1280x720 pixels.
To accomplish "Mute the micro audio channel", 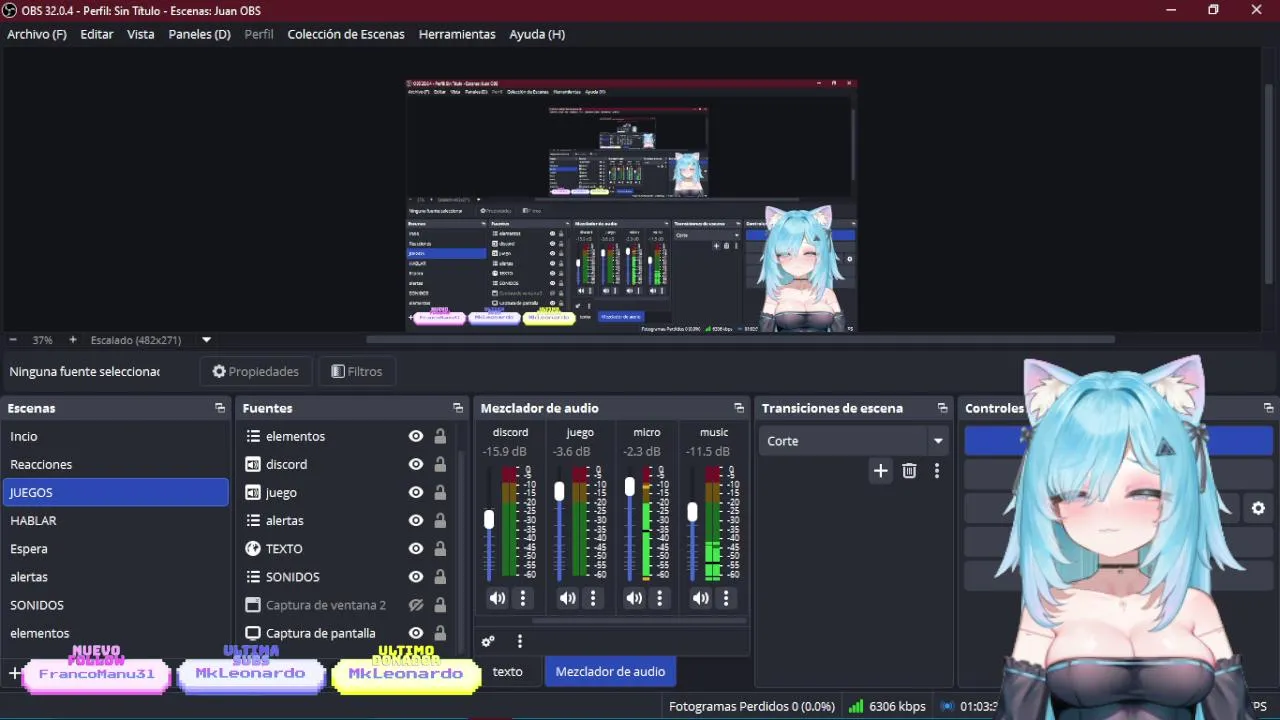I will coord(634,598).
